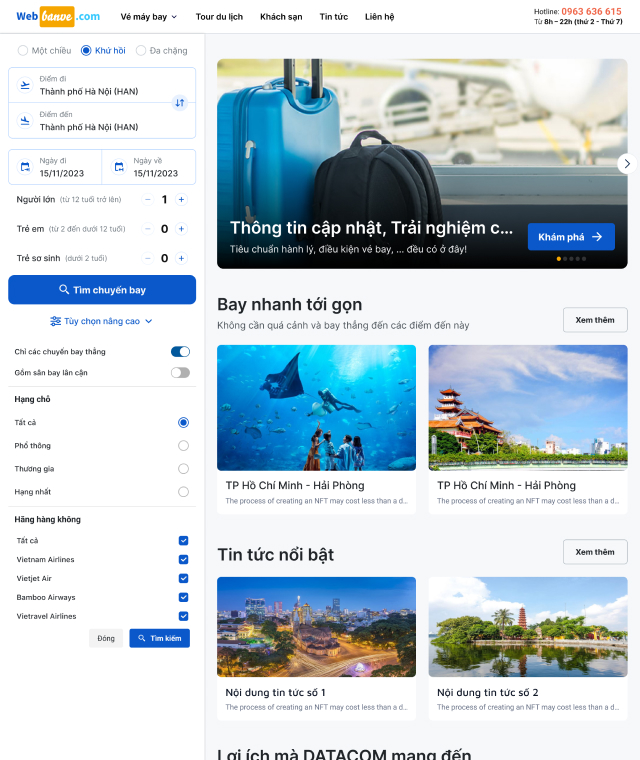Click the departure plane icon in Điểm đi
640x760 pixels.
click(25, 85)
